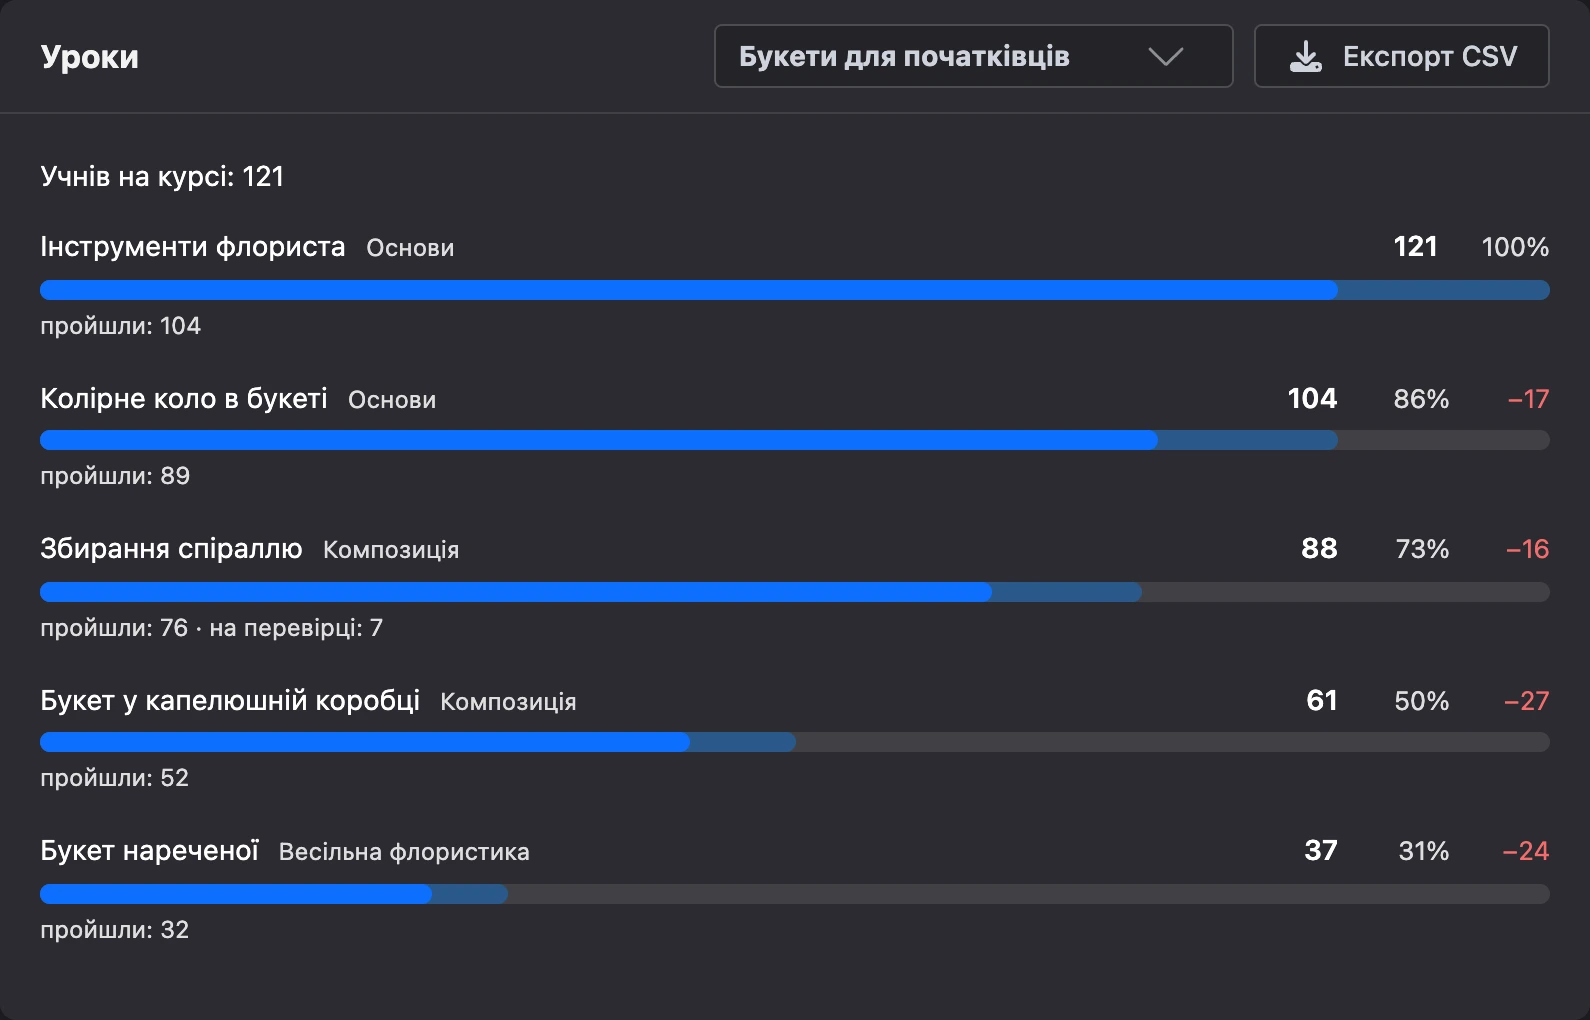This screenshot has height=1020, width=1590.
Task: Click the Основи tag next to Інструменти флориста
Action: click(x=410, y=248)
